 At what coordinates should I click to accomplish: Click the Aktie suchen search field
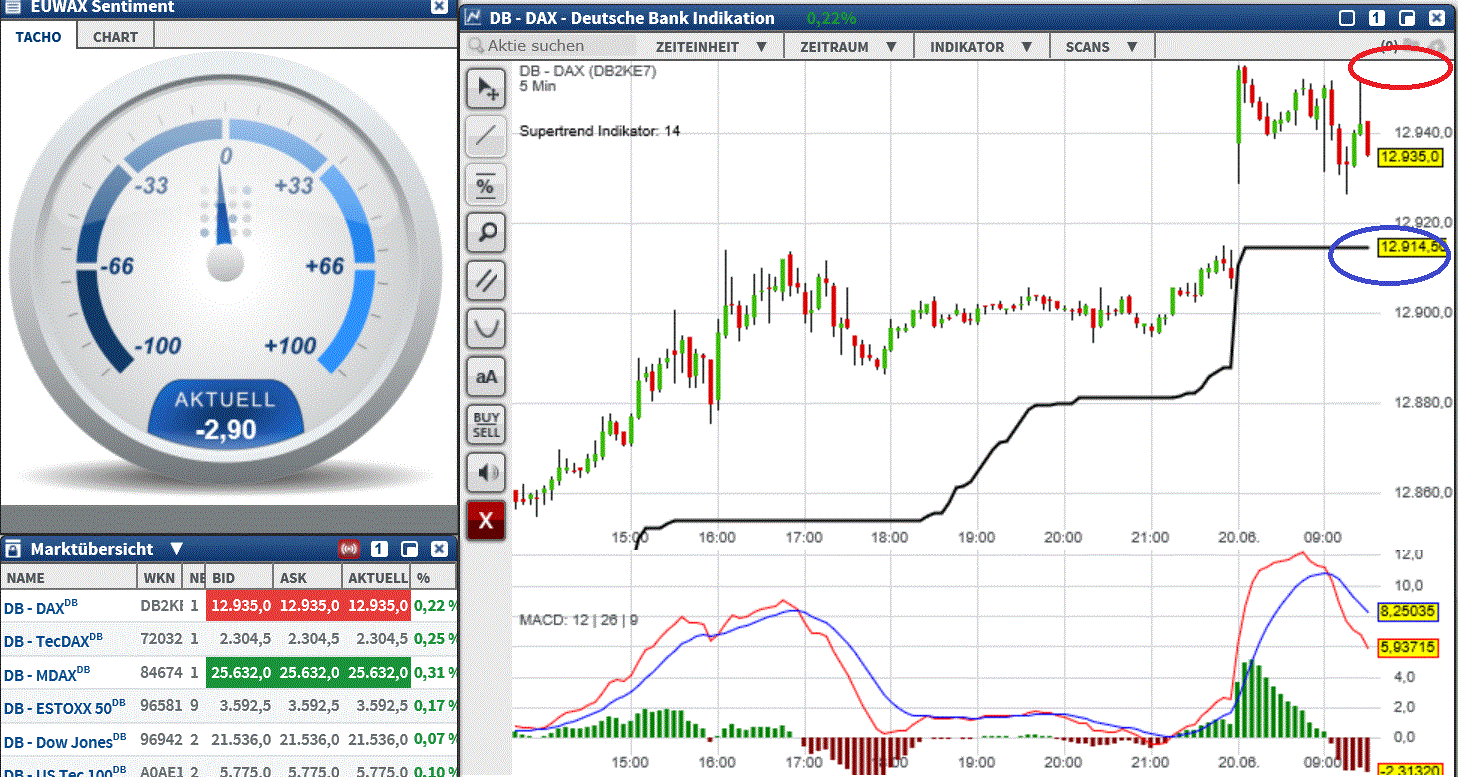[x=545, y=45]
